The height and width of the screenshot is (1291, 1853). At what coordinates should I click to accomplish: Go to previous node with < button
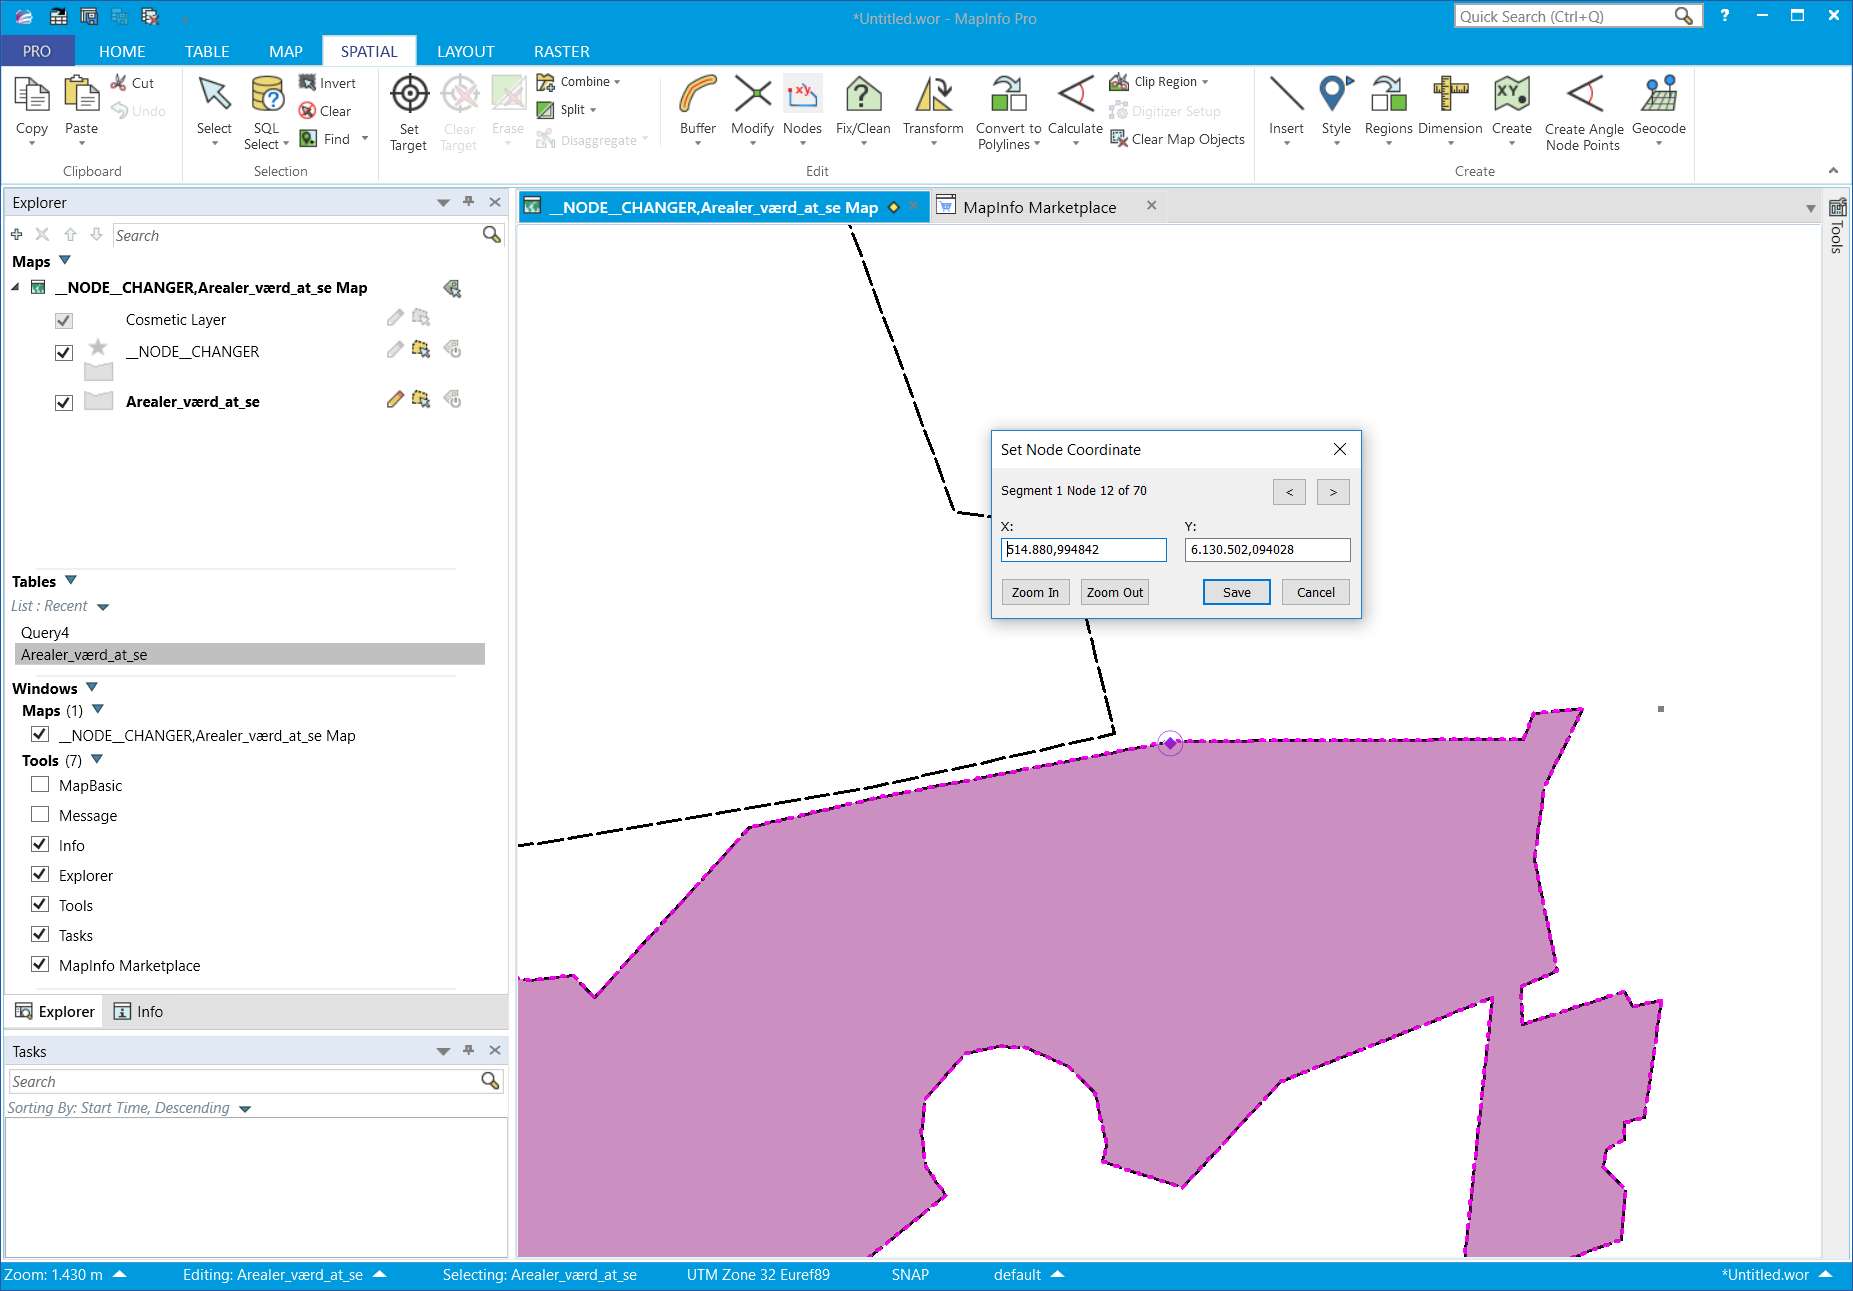pos(1289,492)
